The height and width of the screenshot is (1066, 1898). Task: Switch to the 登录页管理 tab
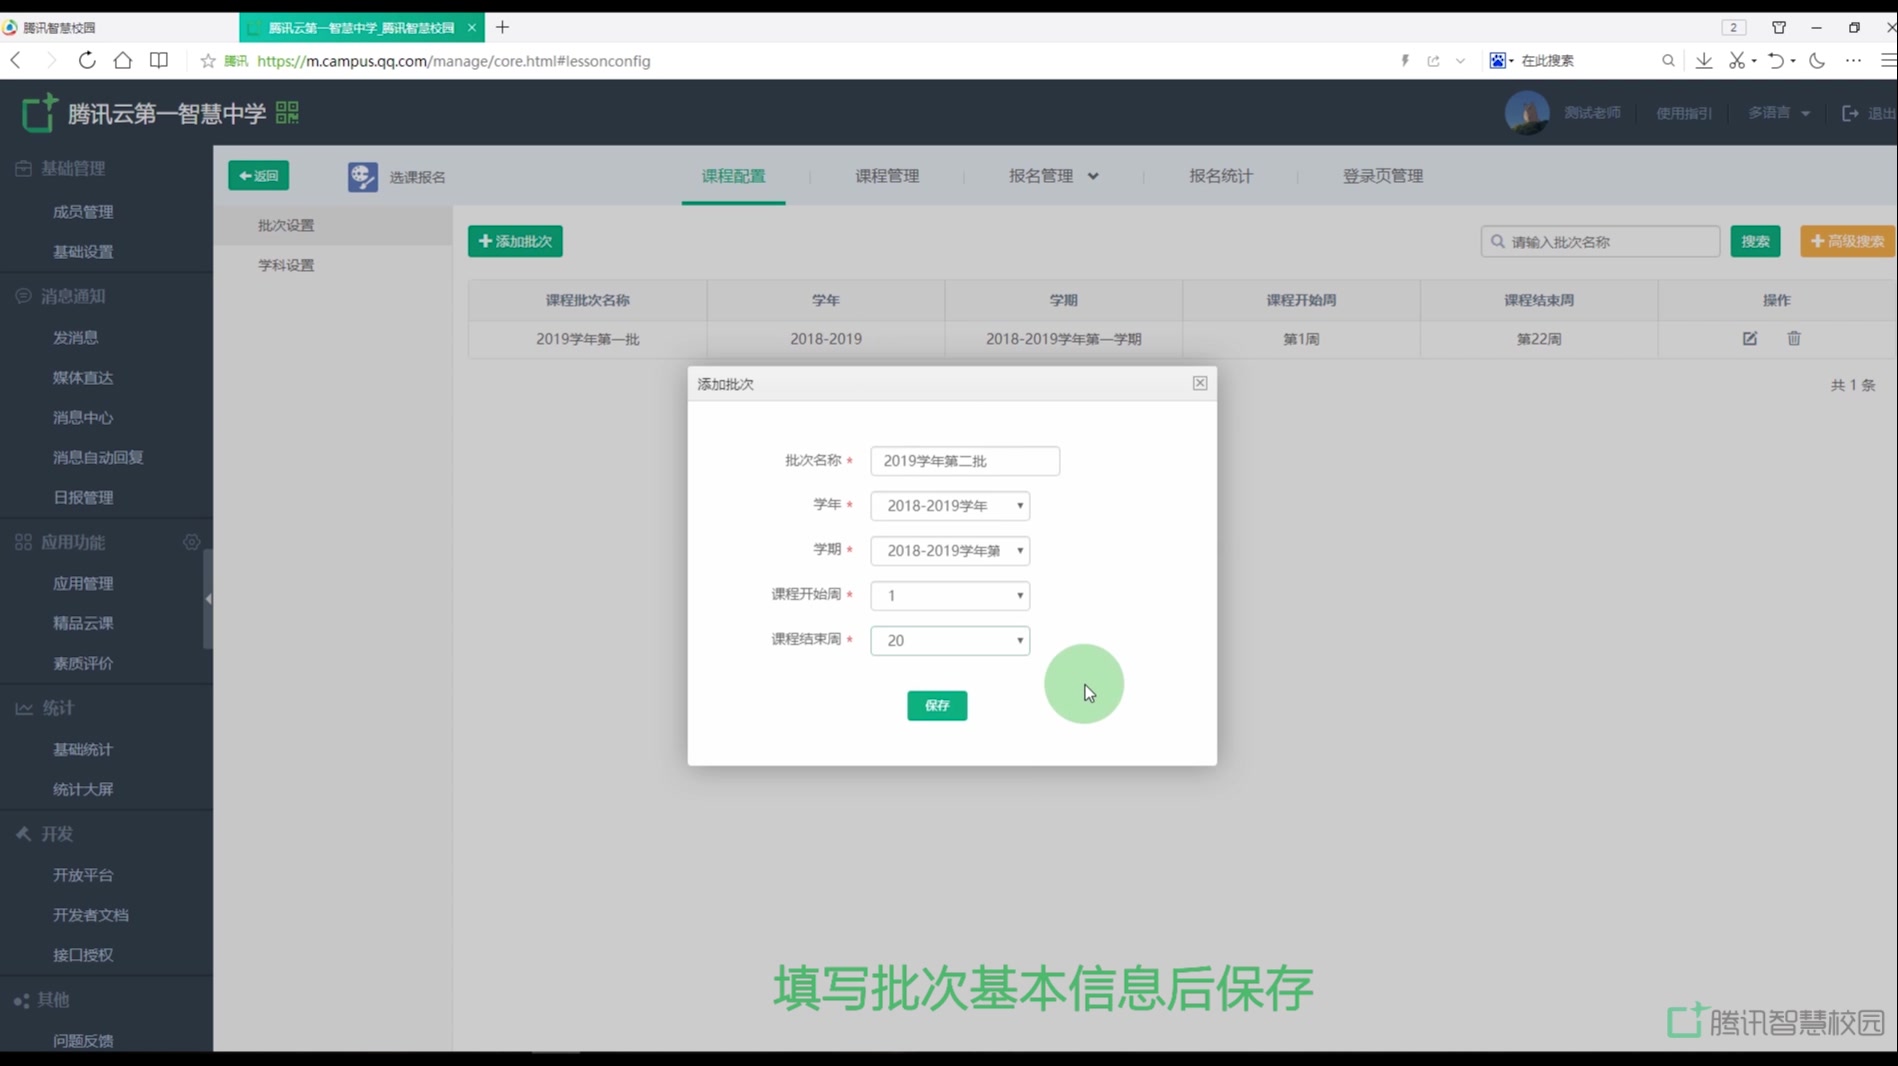1383,176
